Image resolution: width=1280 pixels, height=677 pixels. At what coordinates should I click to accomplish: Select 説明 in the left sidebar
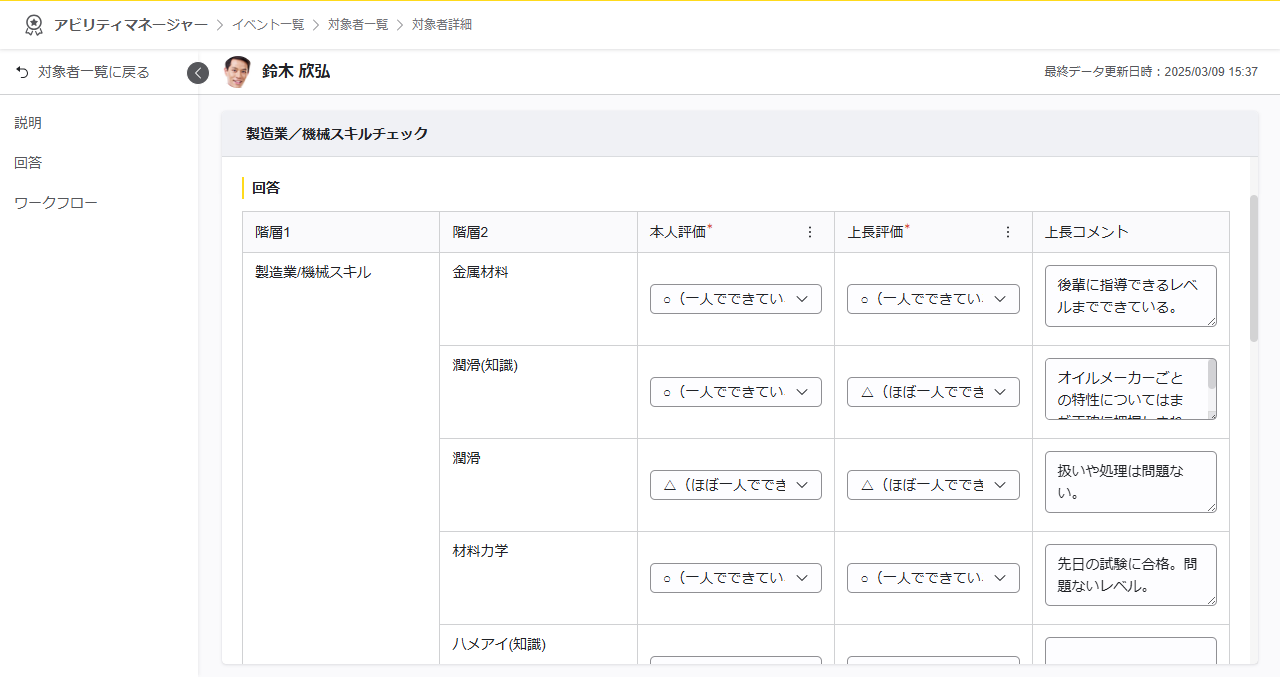point(28,123)
